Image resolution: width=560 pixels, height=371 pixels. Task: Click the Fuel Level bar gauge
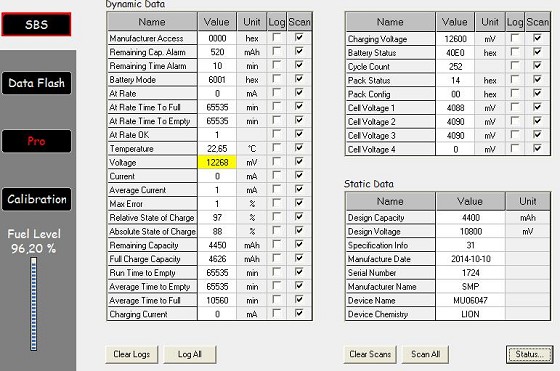pyautogui.click(x=34, y=304)
